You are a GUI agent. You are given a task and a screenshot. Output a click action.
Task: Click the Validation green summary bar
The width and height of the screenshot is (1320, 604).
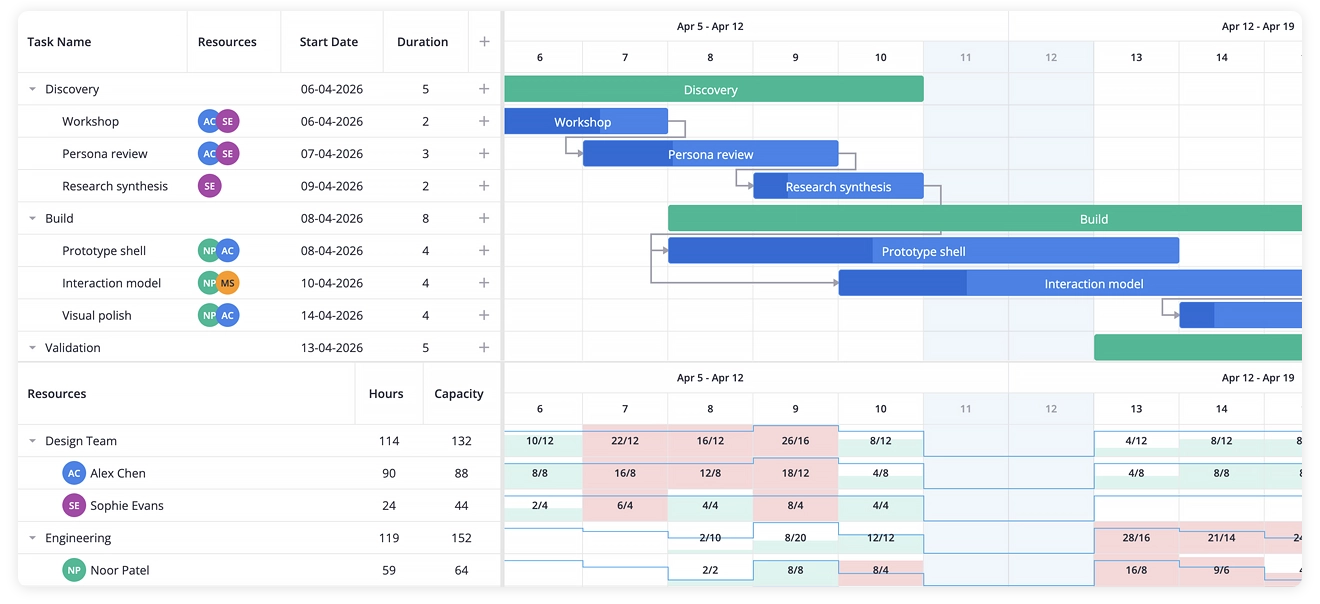pos(1198,348)
